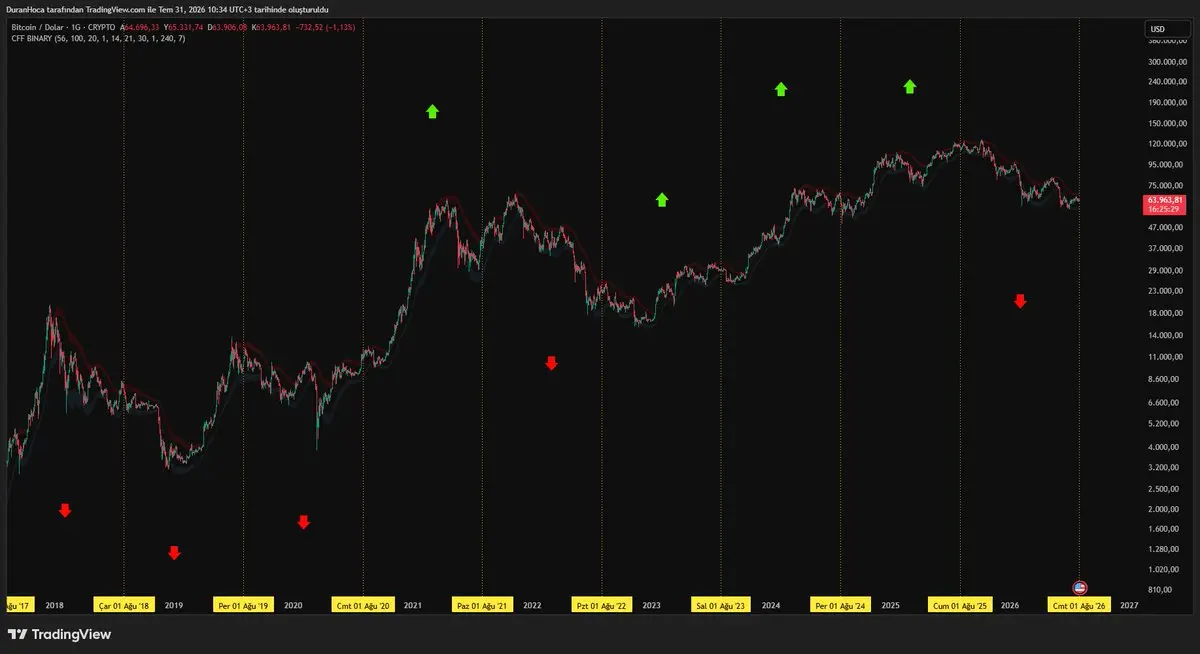The height and width of the screenshot is (654, 1200).
Task: Click the Çar 01 Ağu '18 date marker
Action: (x=124, y=605)
